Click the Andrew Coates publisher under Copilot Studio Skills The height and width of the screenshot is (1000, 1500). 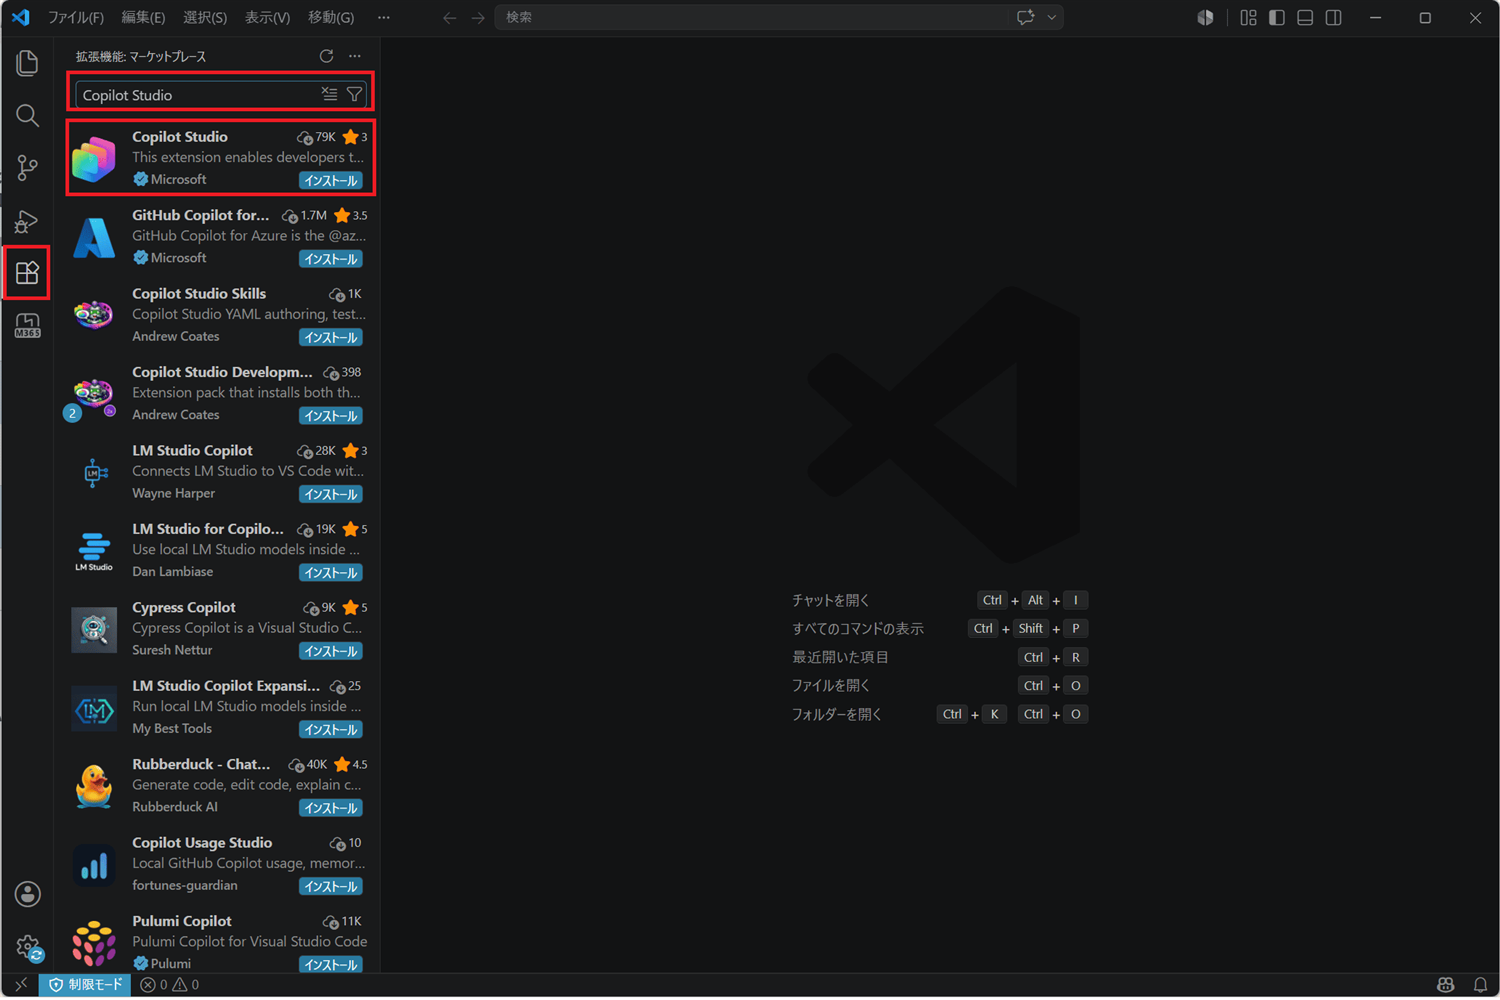coord(176,337)
